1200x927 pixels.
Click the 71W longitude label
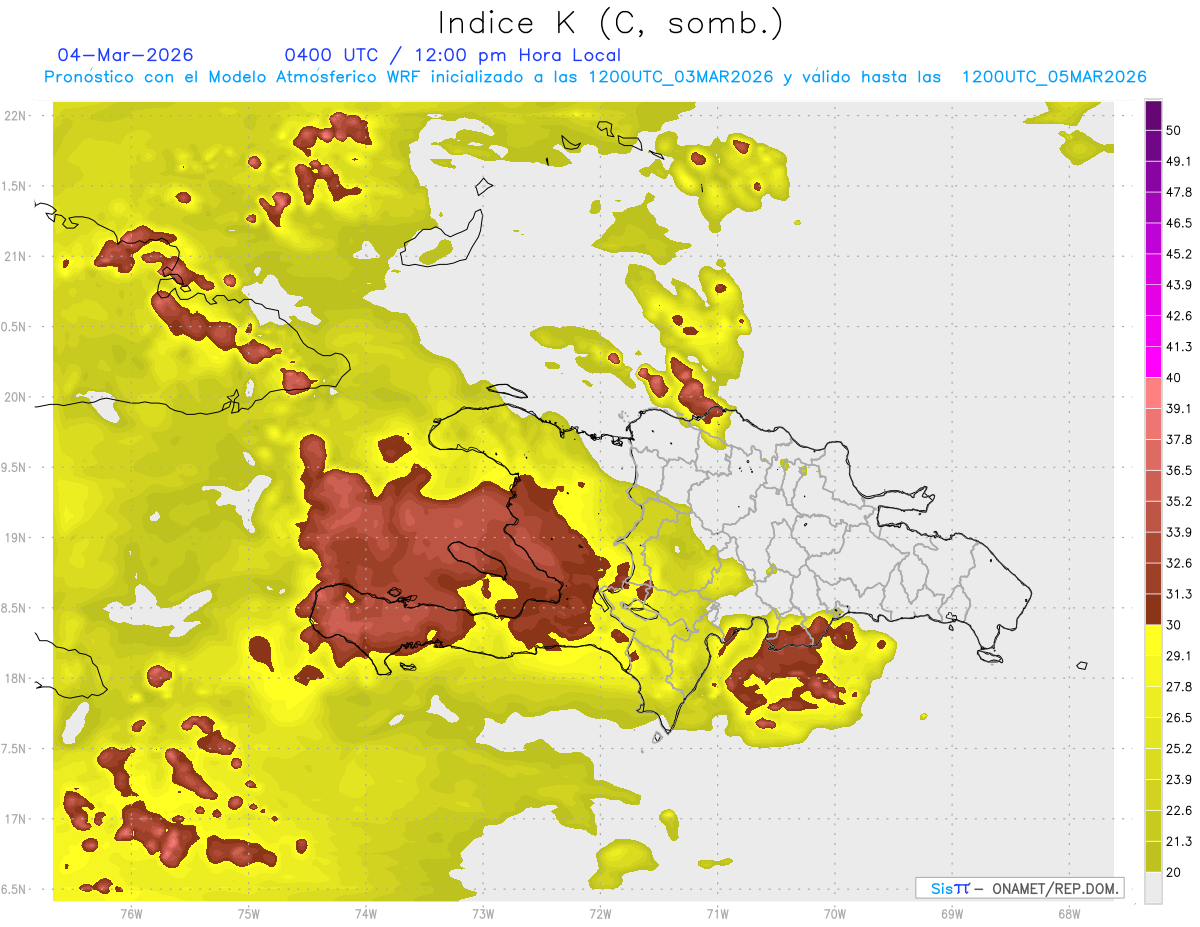click(717, 913)
